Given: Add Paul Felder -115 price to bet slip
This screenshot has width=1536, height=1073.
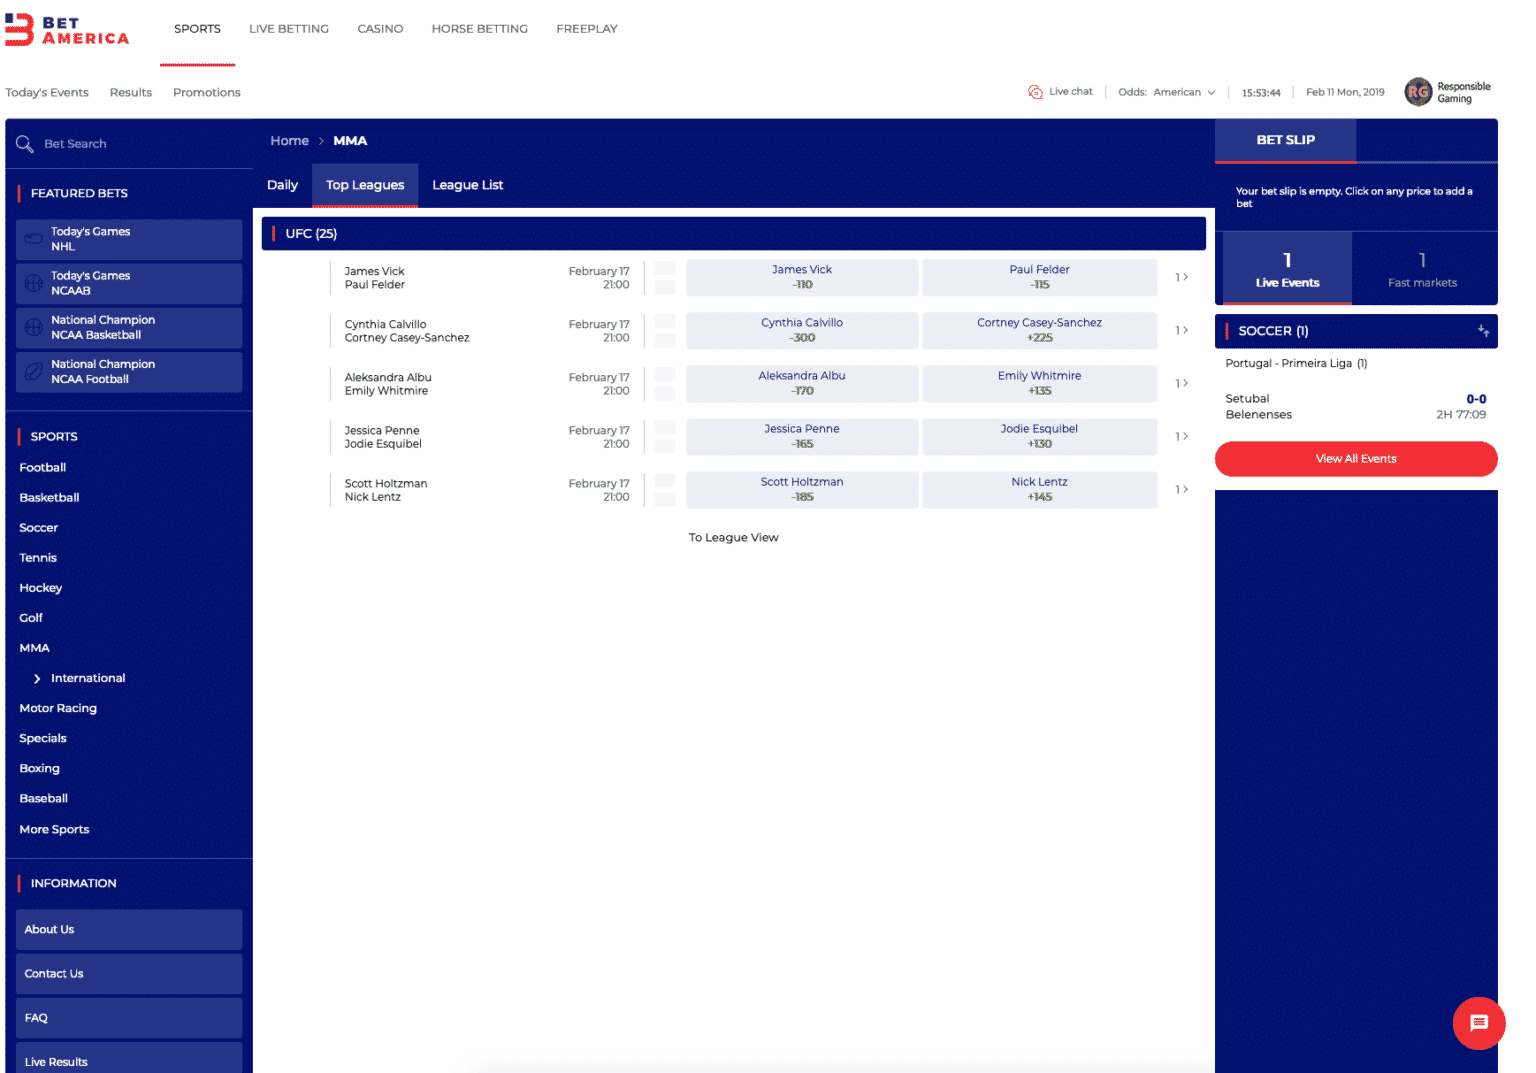Looking at the screenshot, I should [x=1039, y=277].
